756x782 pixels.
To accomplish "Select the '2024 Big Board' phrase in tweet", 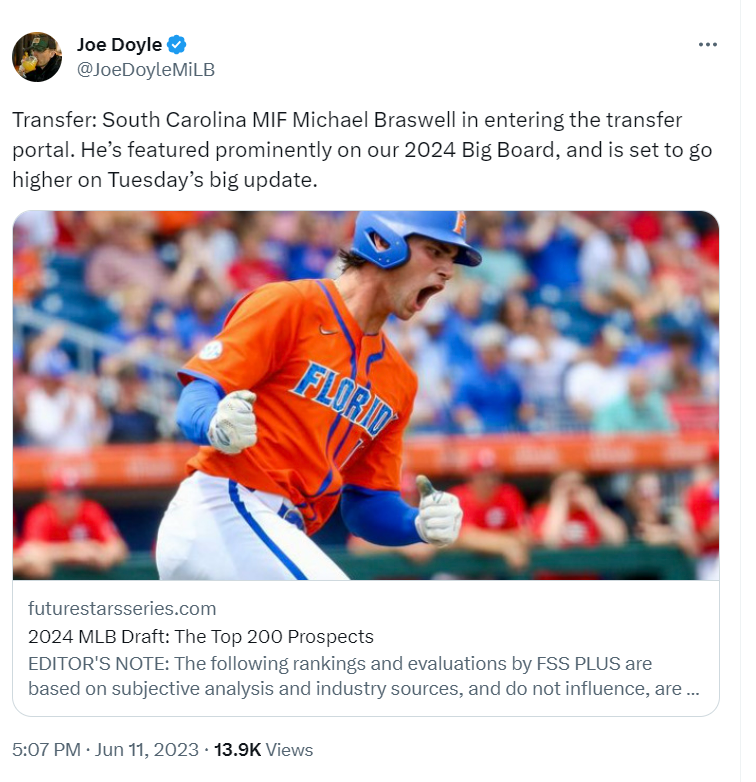I will point(479,150).
